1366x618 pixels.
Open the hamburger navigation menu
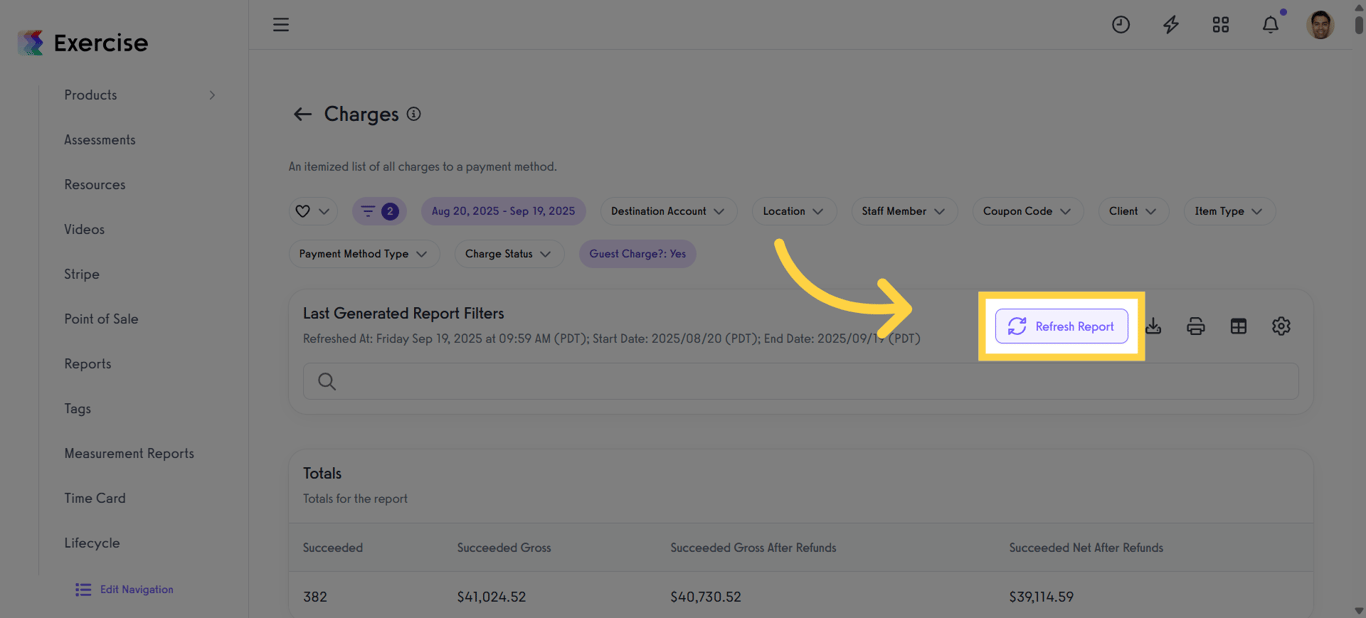tap(281, 24)
